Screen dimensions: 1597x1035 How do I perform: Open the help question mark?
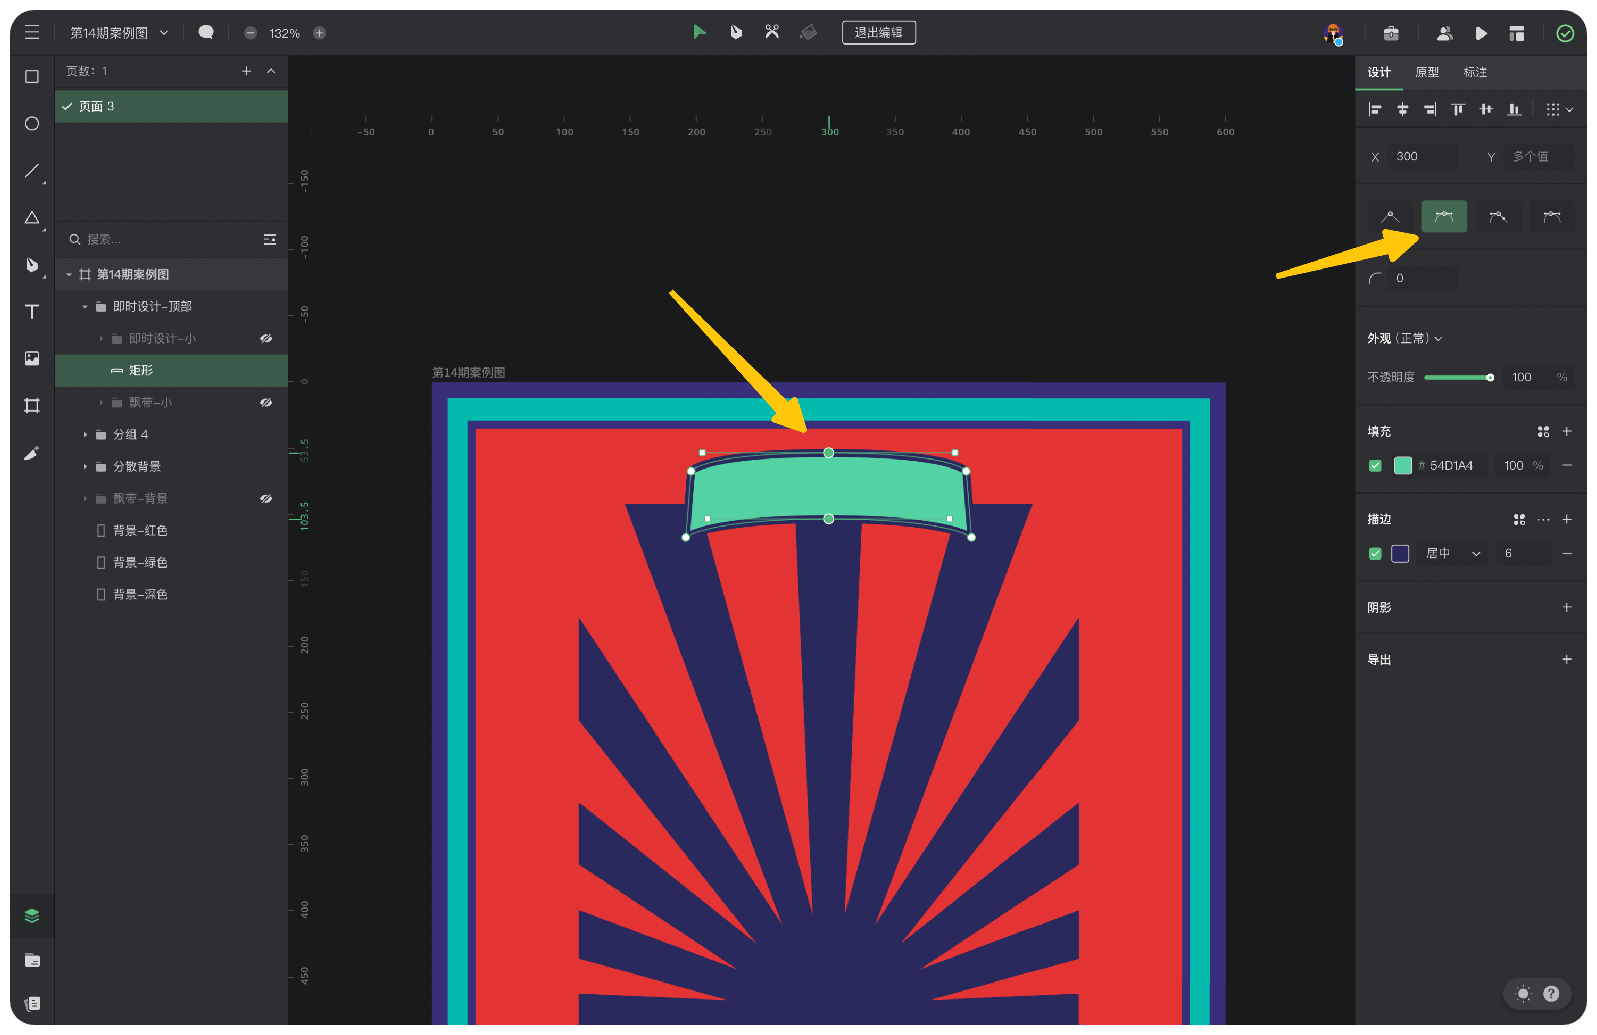[x=1551, y=993]
